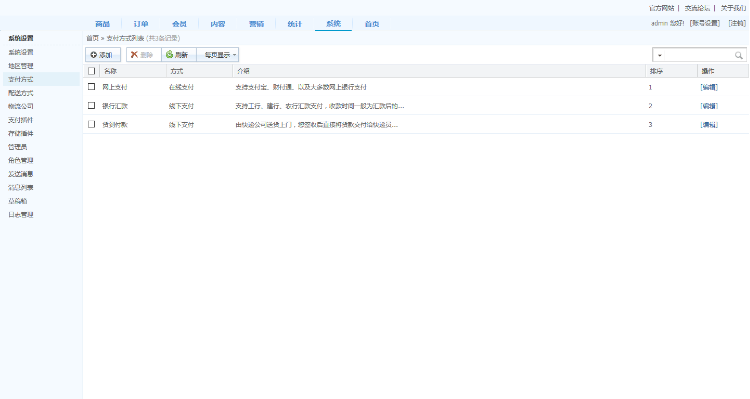The height and width of the screenshot is (399, 750).
Task: Check the 银行汇款 row checkbox
Action: pyautogui.click(x=91, y=105)
